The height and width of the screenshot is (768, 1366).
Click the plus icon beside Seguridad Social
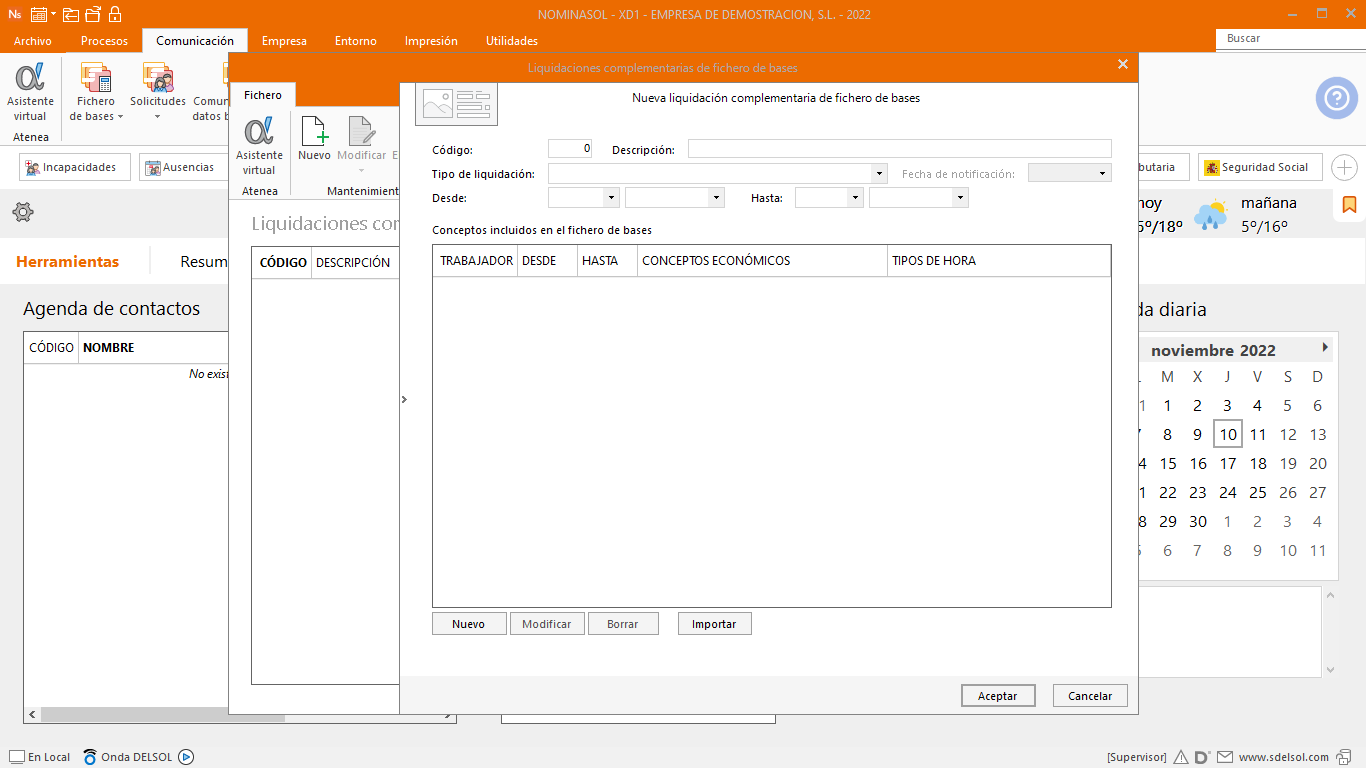click(1344, 167)
